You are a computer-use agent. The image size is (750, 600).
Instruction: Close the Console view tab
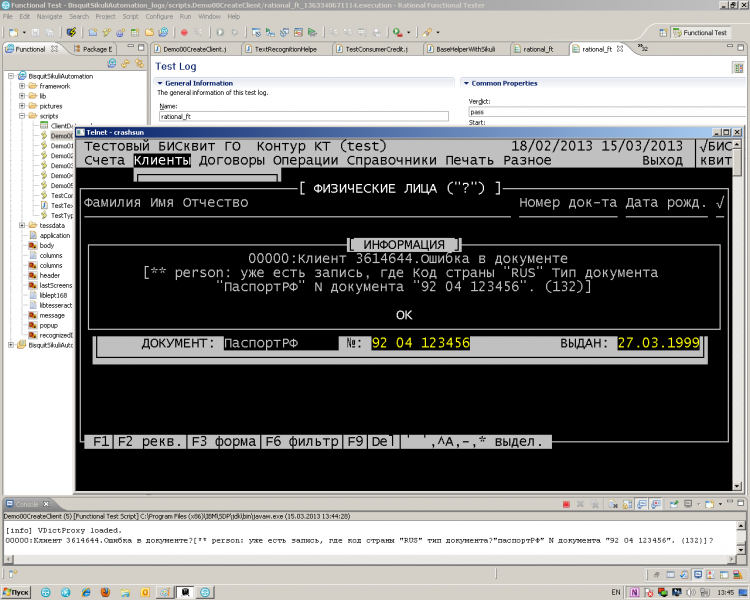45,504
